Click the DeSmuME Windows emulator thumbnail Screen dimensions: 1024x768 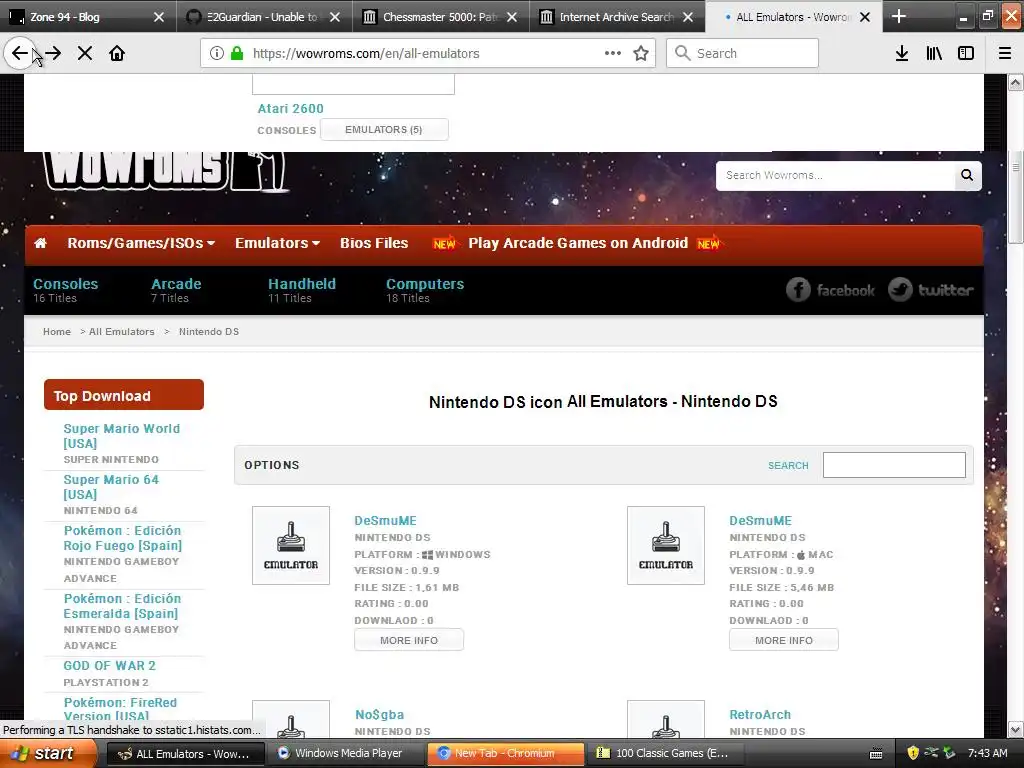pyautogui.click(x=291, y=545)
